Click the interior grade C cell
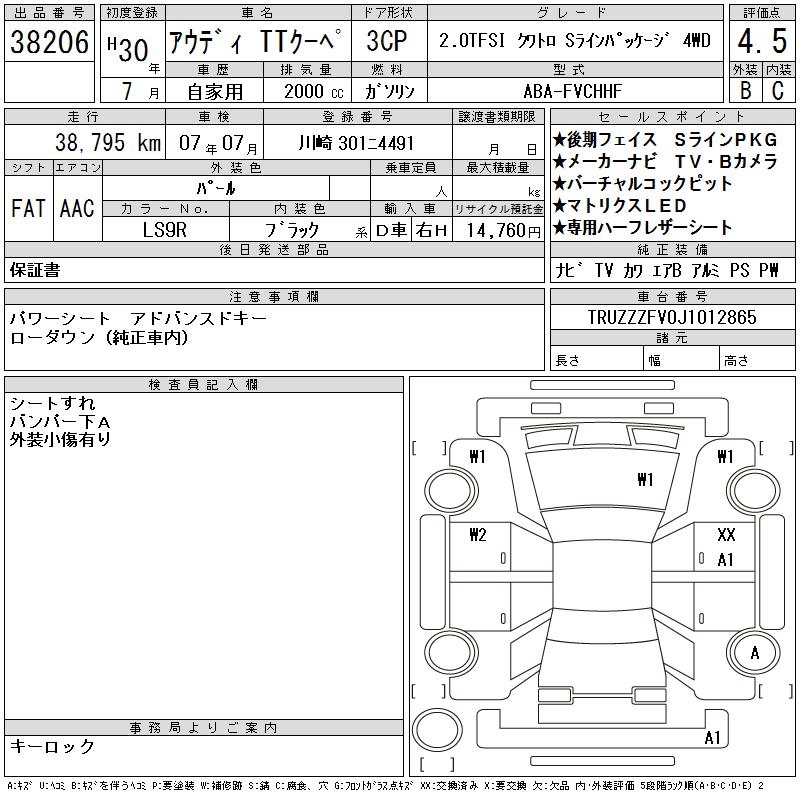 (x=777, y=90)
